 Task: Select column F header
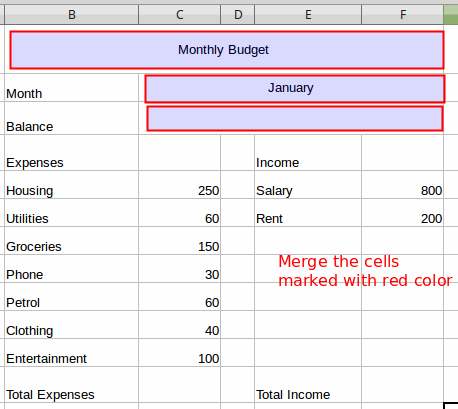403,15
